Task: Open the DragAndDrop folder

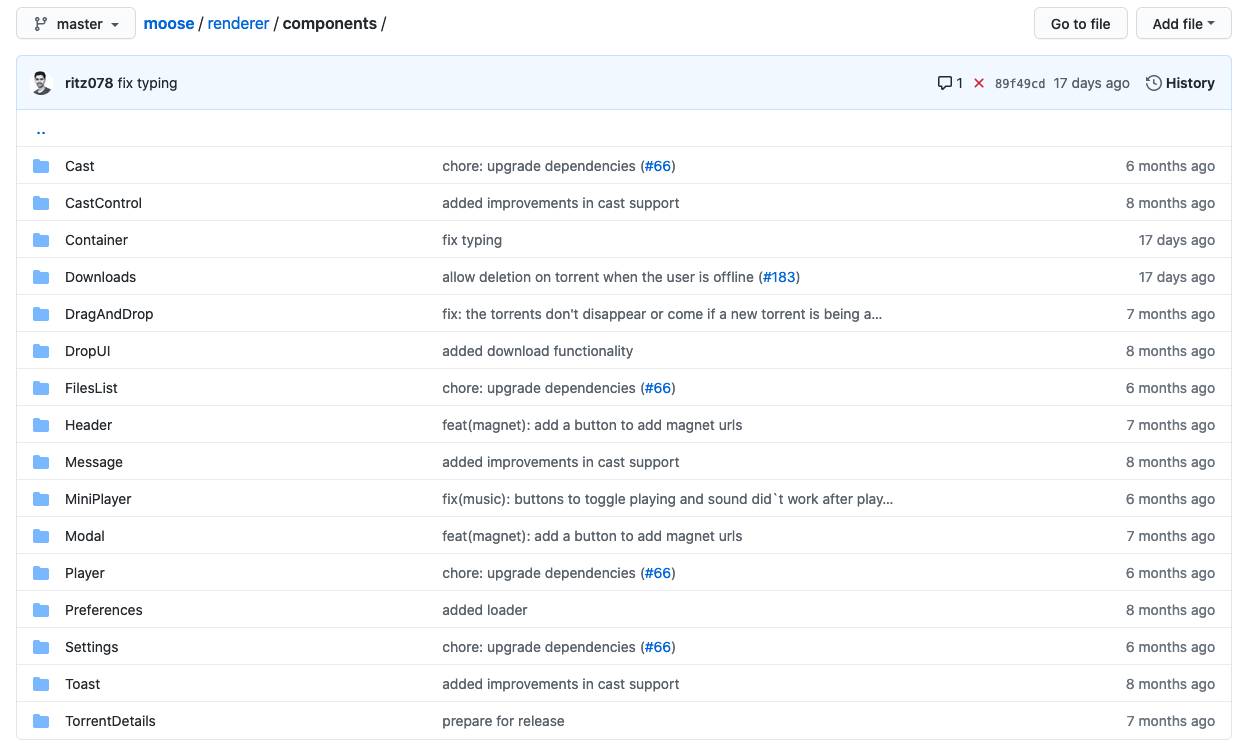Action: point(109,314)
